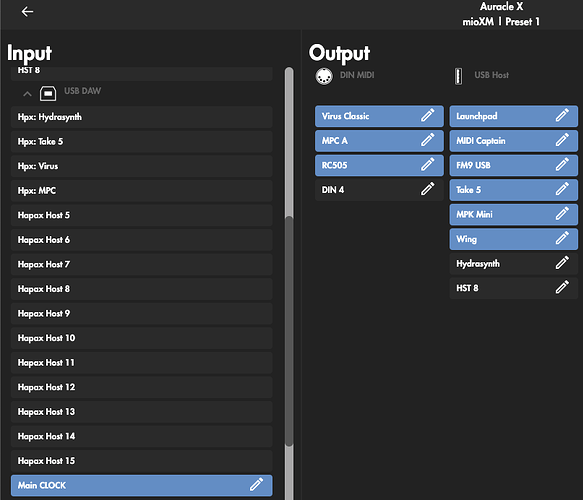The height and width of the screenshot is (500, 583).
Task: Toggle routing to MPC A output
Action: [379, 141]
